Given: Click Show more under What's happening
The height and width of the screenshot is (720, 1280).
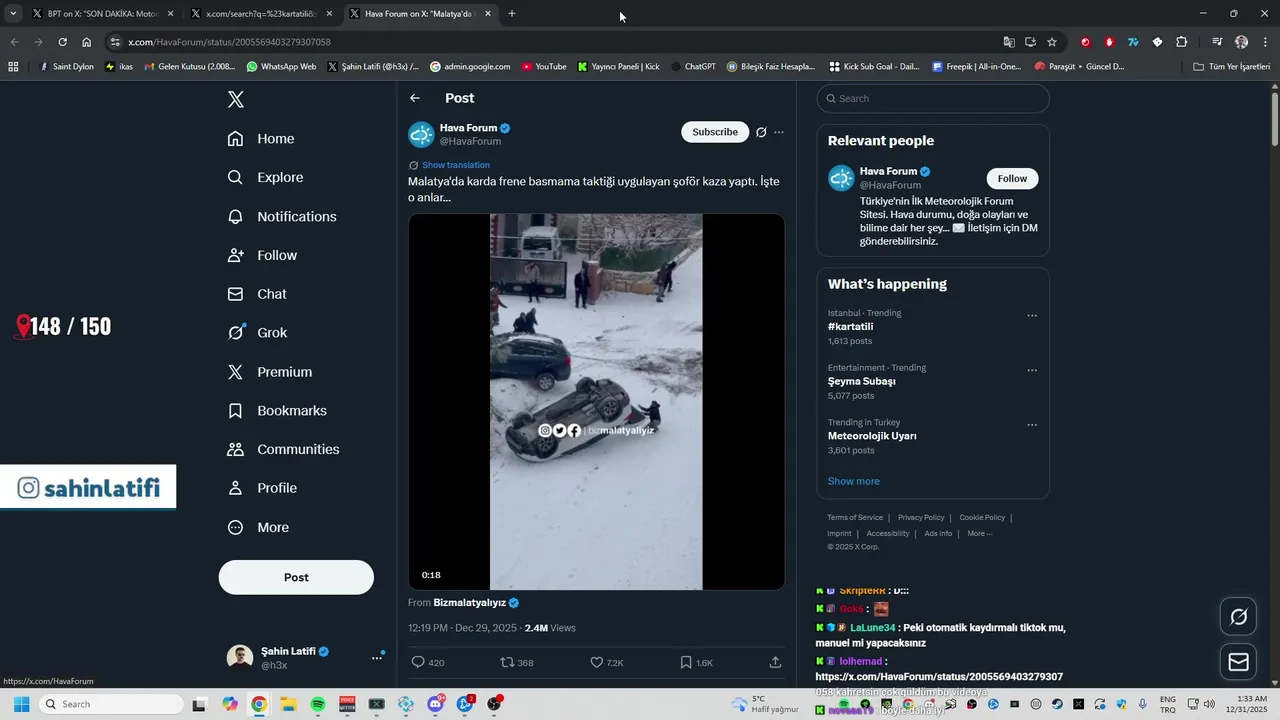Looking at the screenshot, I should click(x=854, y=481).
